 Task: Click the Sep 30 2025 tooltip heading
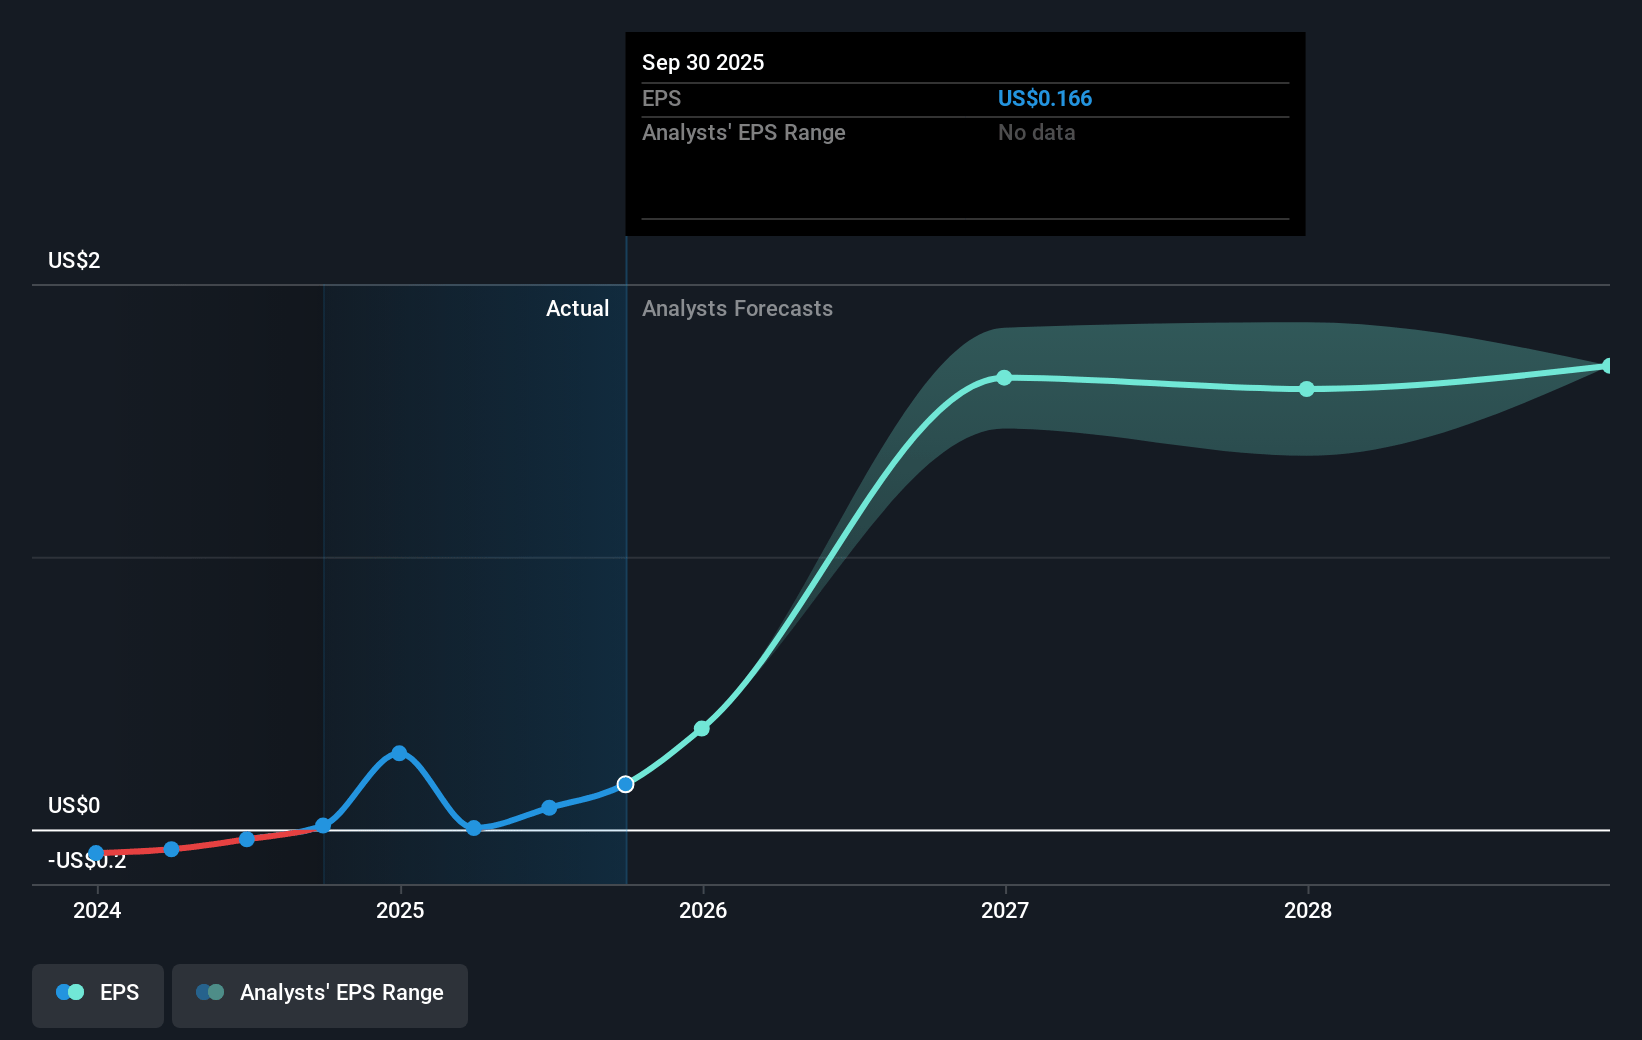703,62
